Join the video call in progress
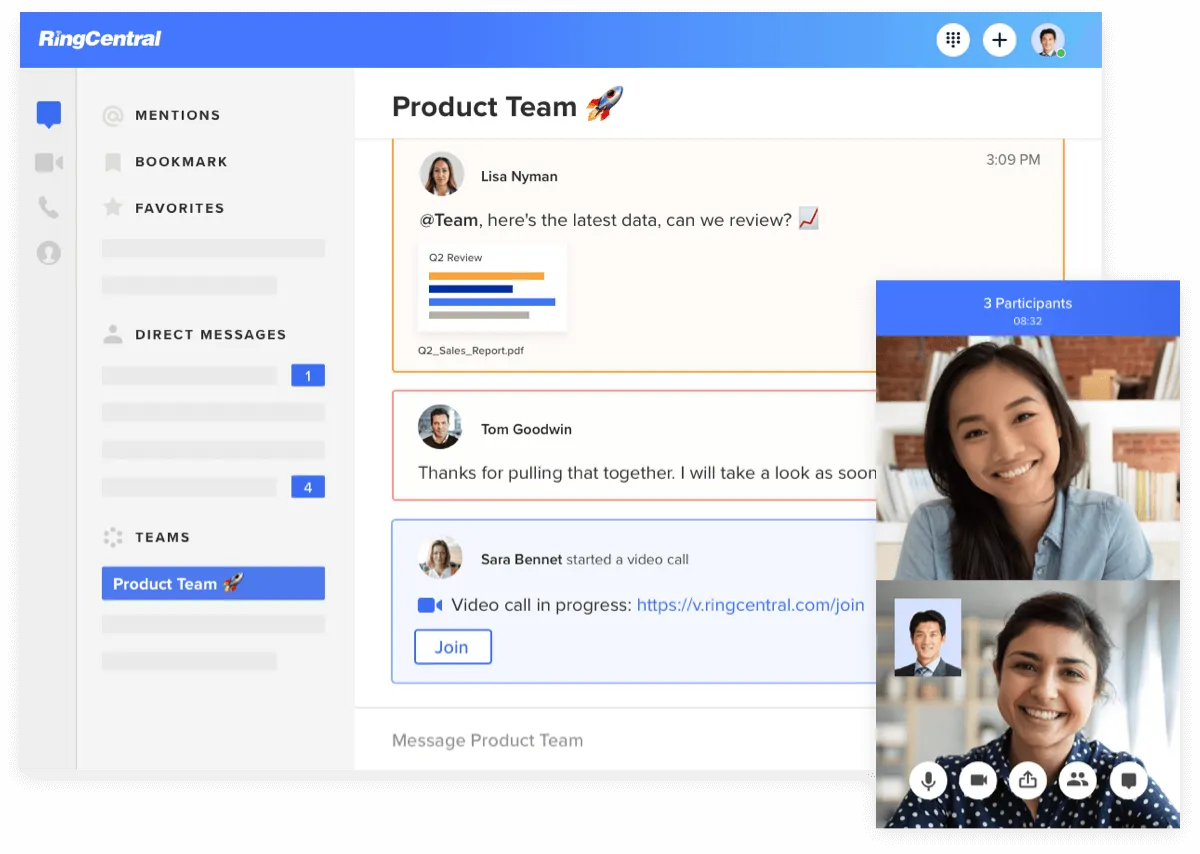 click(x=452, y=647)
